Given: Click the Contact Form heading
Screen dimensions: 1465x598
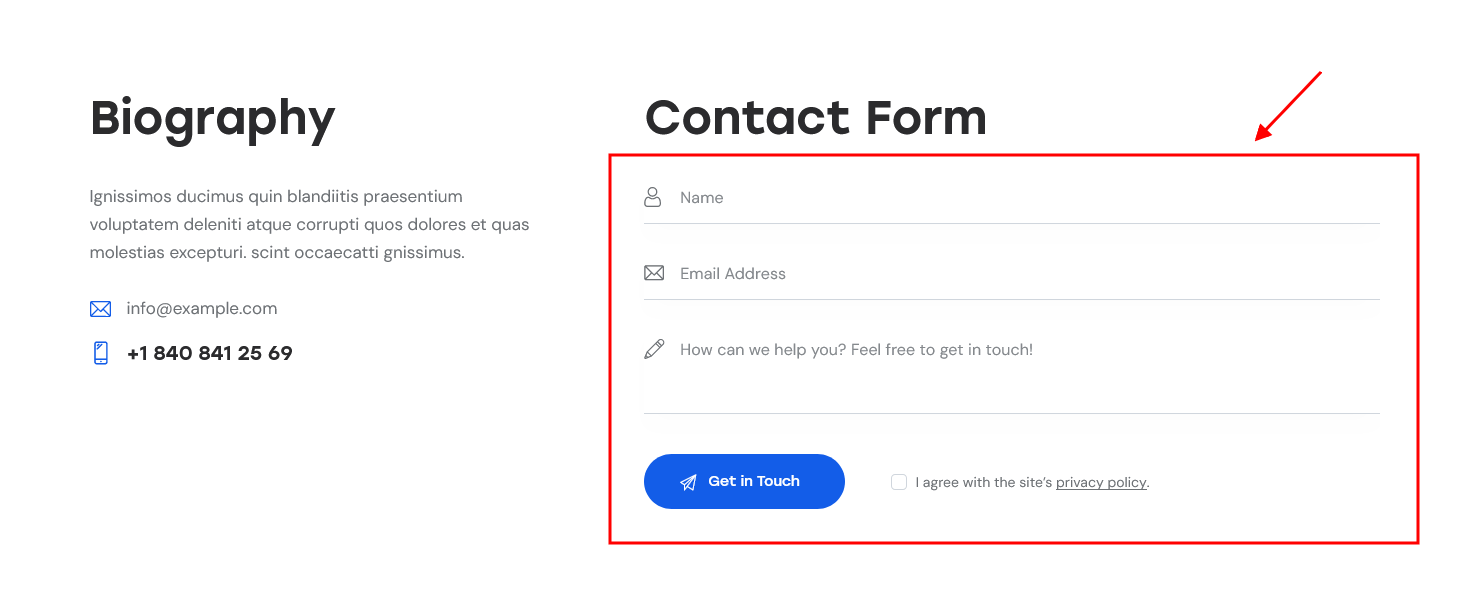Looking at the screenshot, I should [x=816, y=118].
